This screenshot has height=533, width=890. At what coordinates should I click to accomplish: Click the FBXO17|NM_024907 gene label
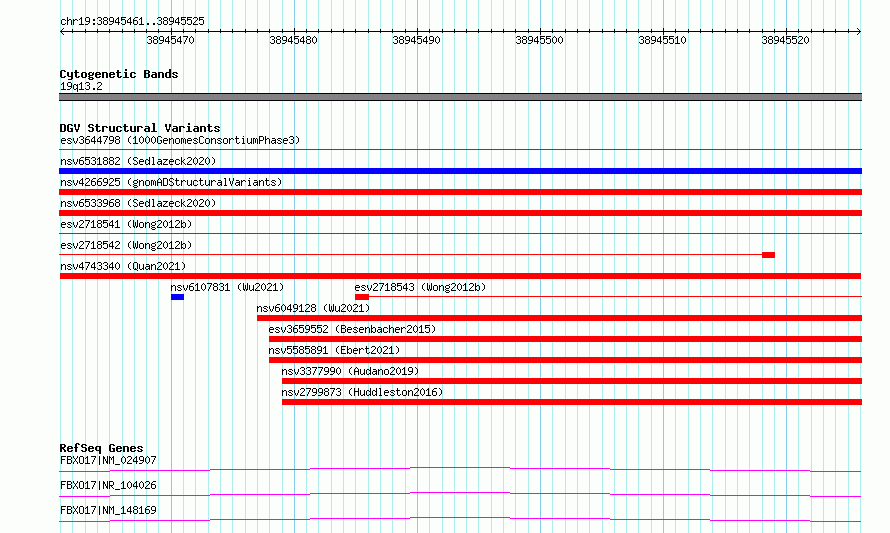click(x=108, y=460)
